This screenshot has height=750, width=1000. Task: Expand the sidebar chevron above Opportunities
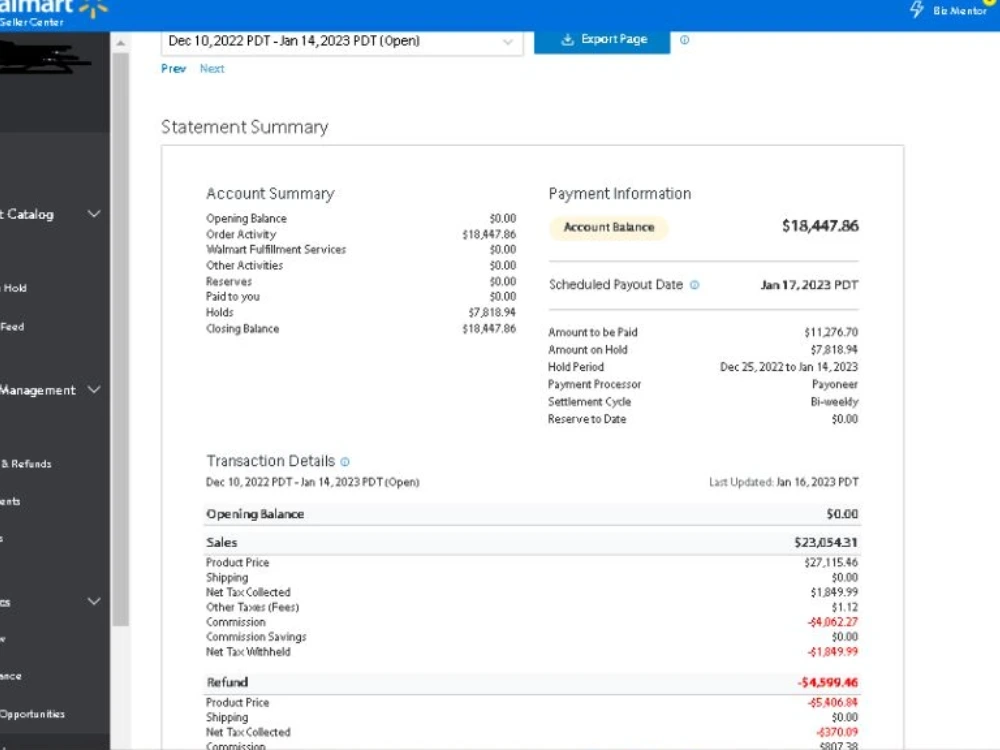click(94, 601)
